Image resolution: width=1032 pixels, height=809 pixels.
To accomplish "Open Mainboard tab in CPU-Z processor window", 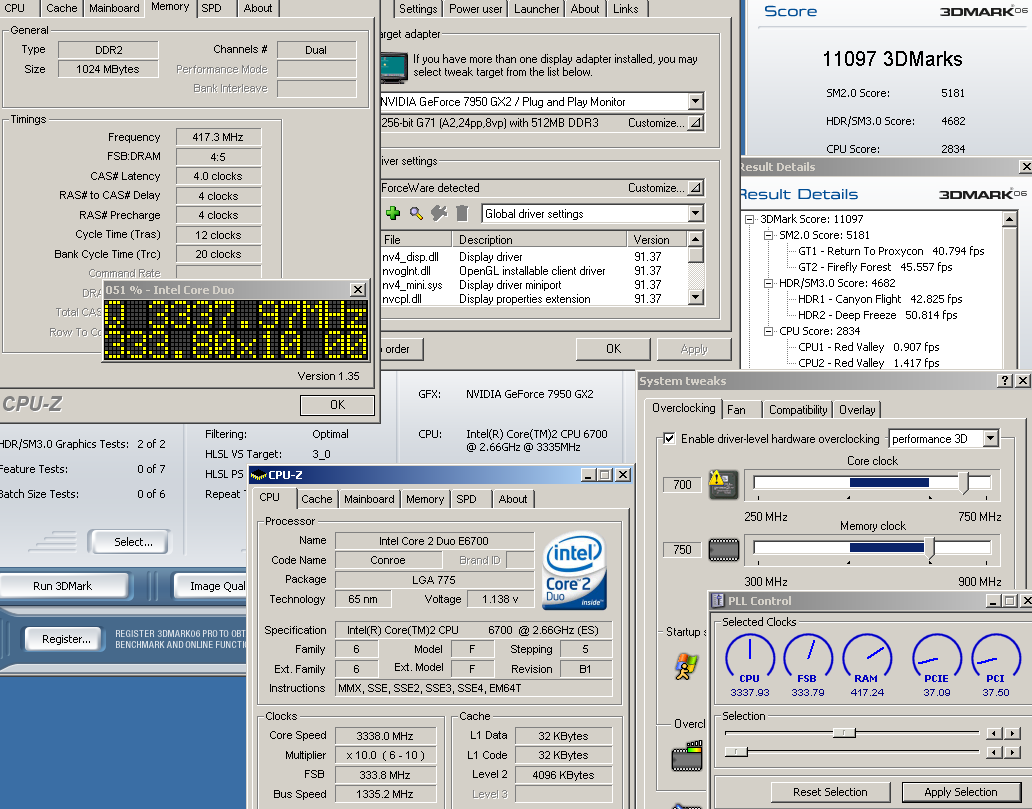I will [369, 499].
